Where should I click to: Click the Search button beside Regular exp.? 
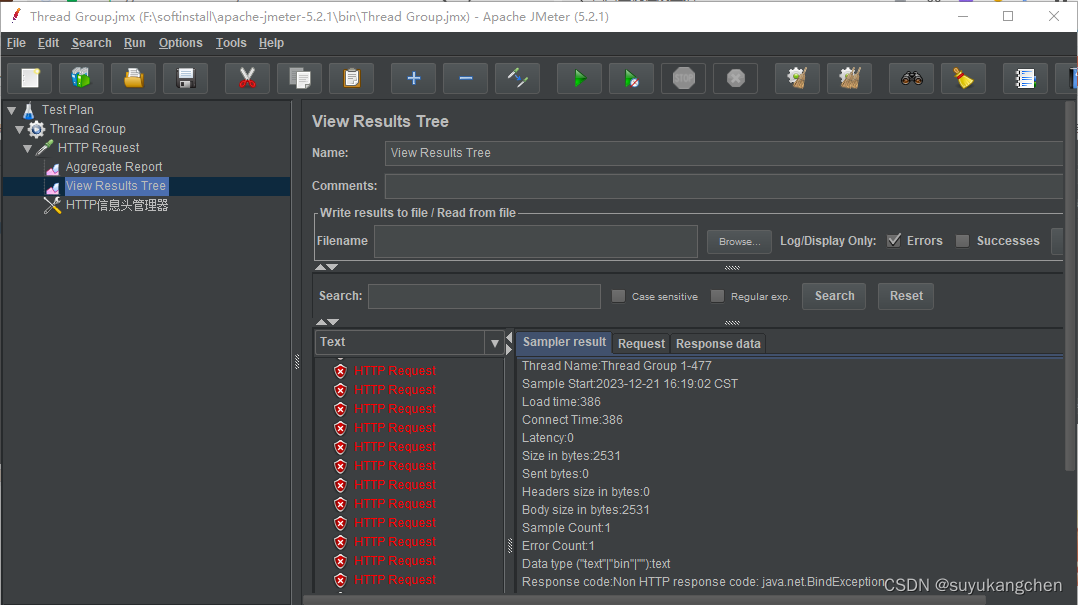click(834, 296)
